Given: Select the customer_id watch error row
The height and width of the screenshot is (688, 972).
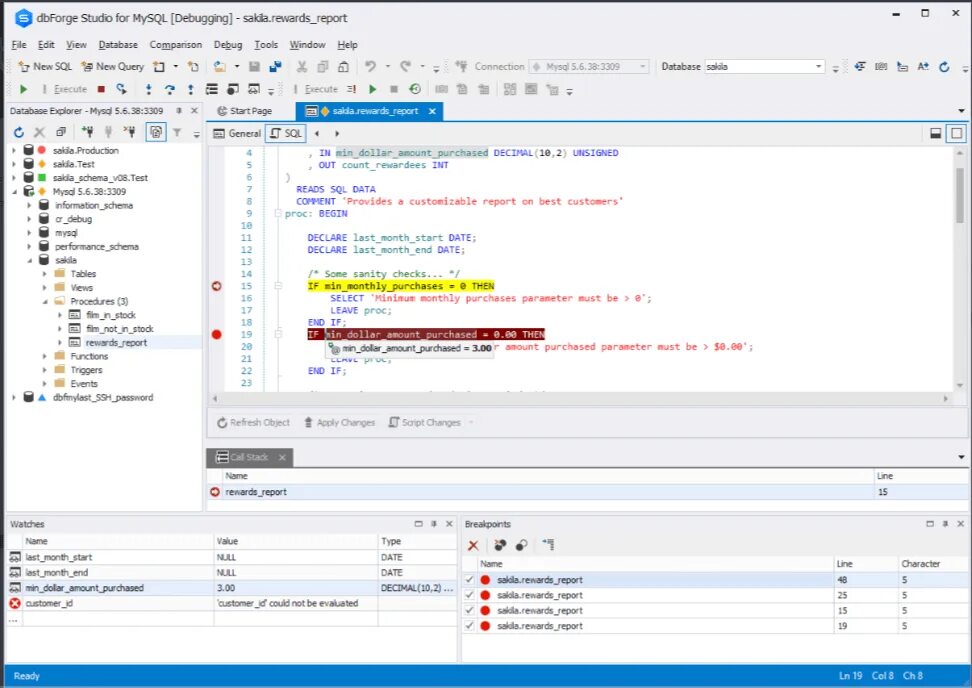Looking at the screenshot, I should 231,603.
